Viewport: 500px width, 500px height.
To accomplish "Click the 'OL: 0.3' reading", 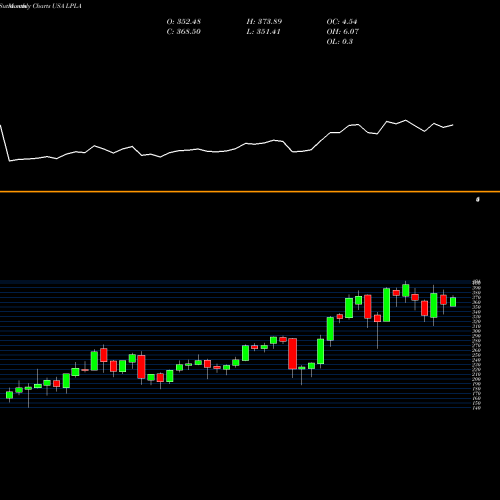I will (340, 42).
